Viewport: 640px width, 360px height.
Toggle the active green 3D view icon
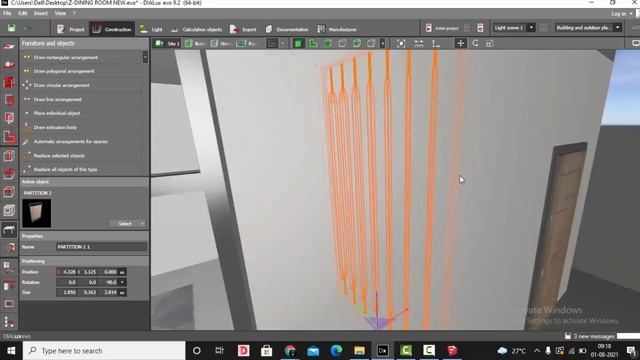(x=298, y=43)
